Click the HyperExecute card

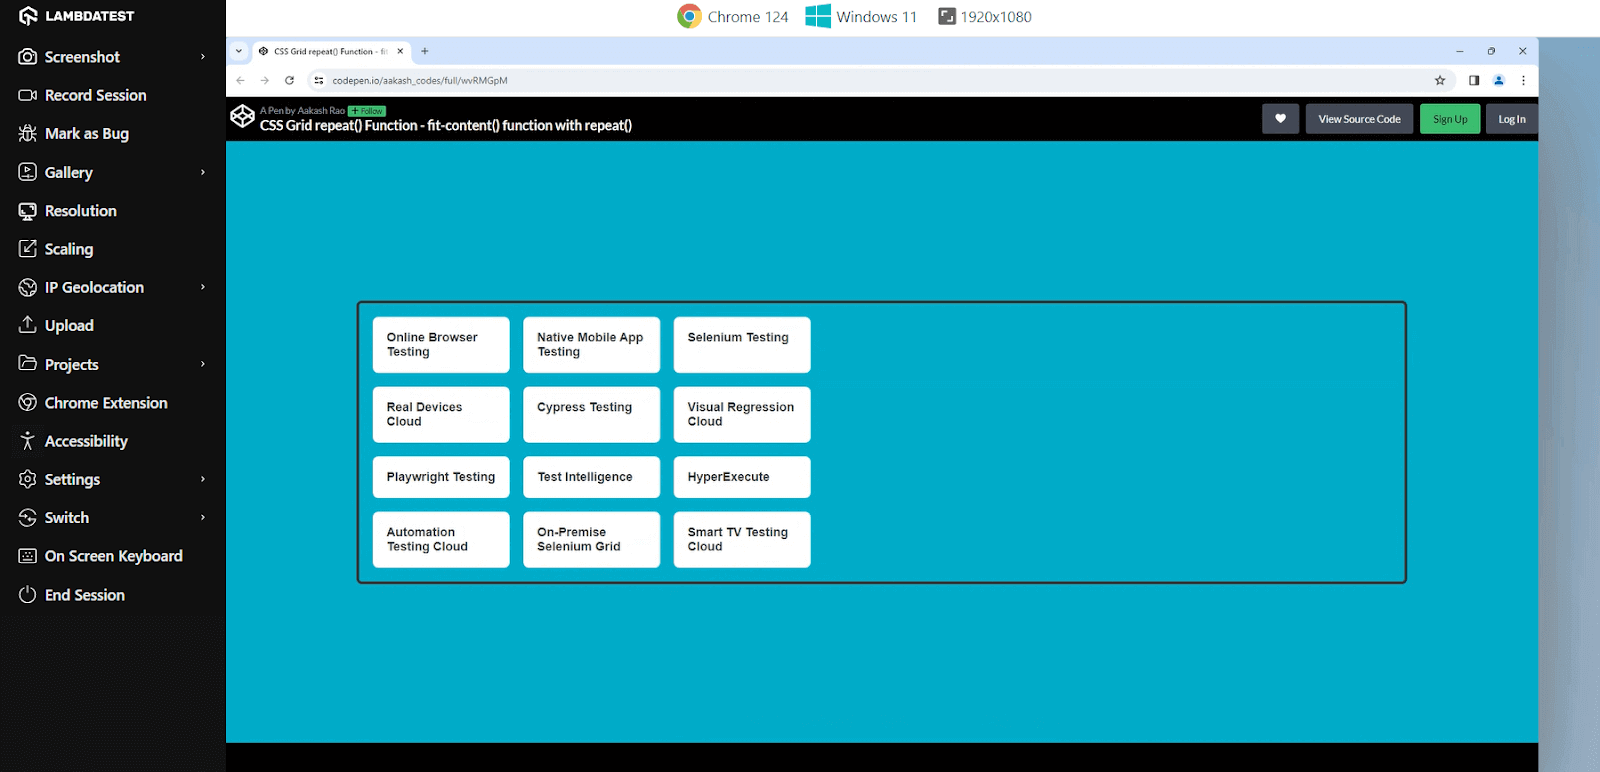pos(742,477)
